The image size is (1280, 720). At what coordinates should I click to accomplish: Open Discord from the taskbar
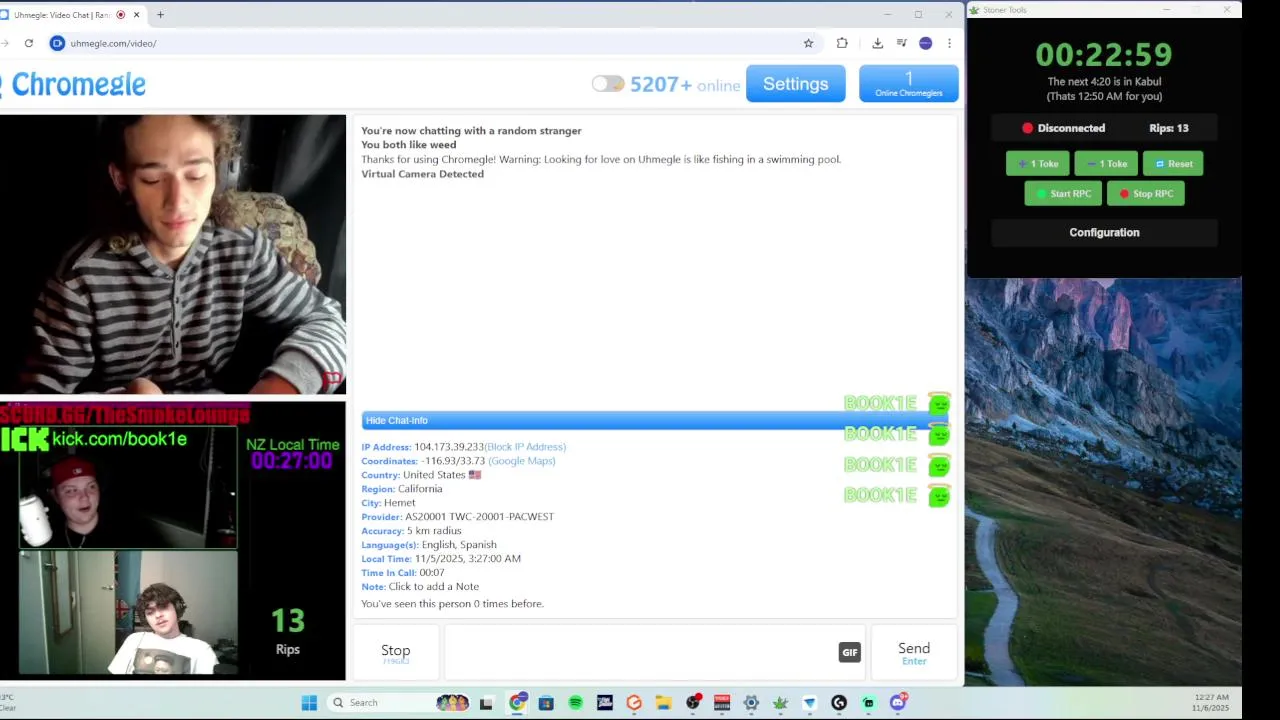pos(898,703)
